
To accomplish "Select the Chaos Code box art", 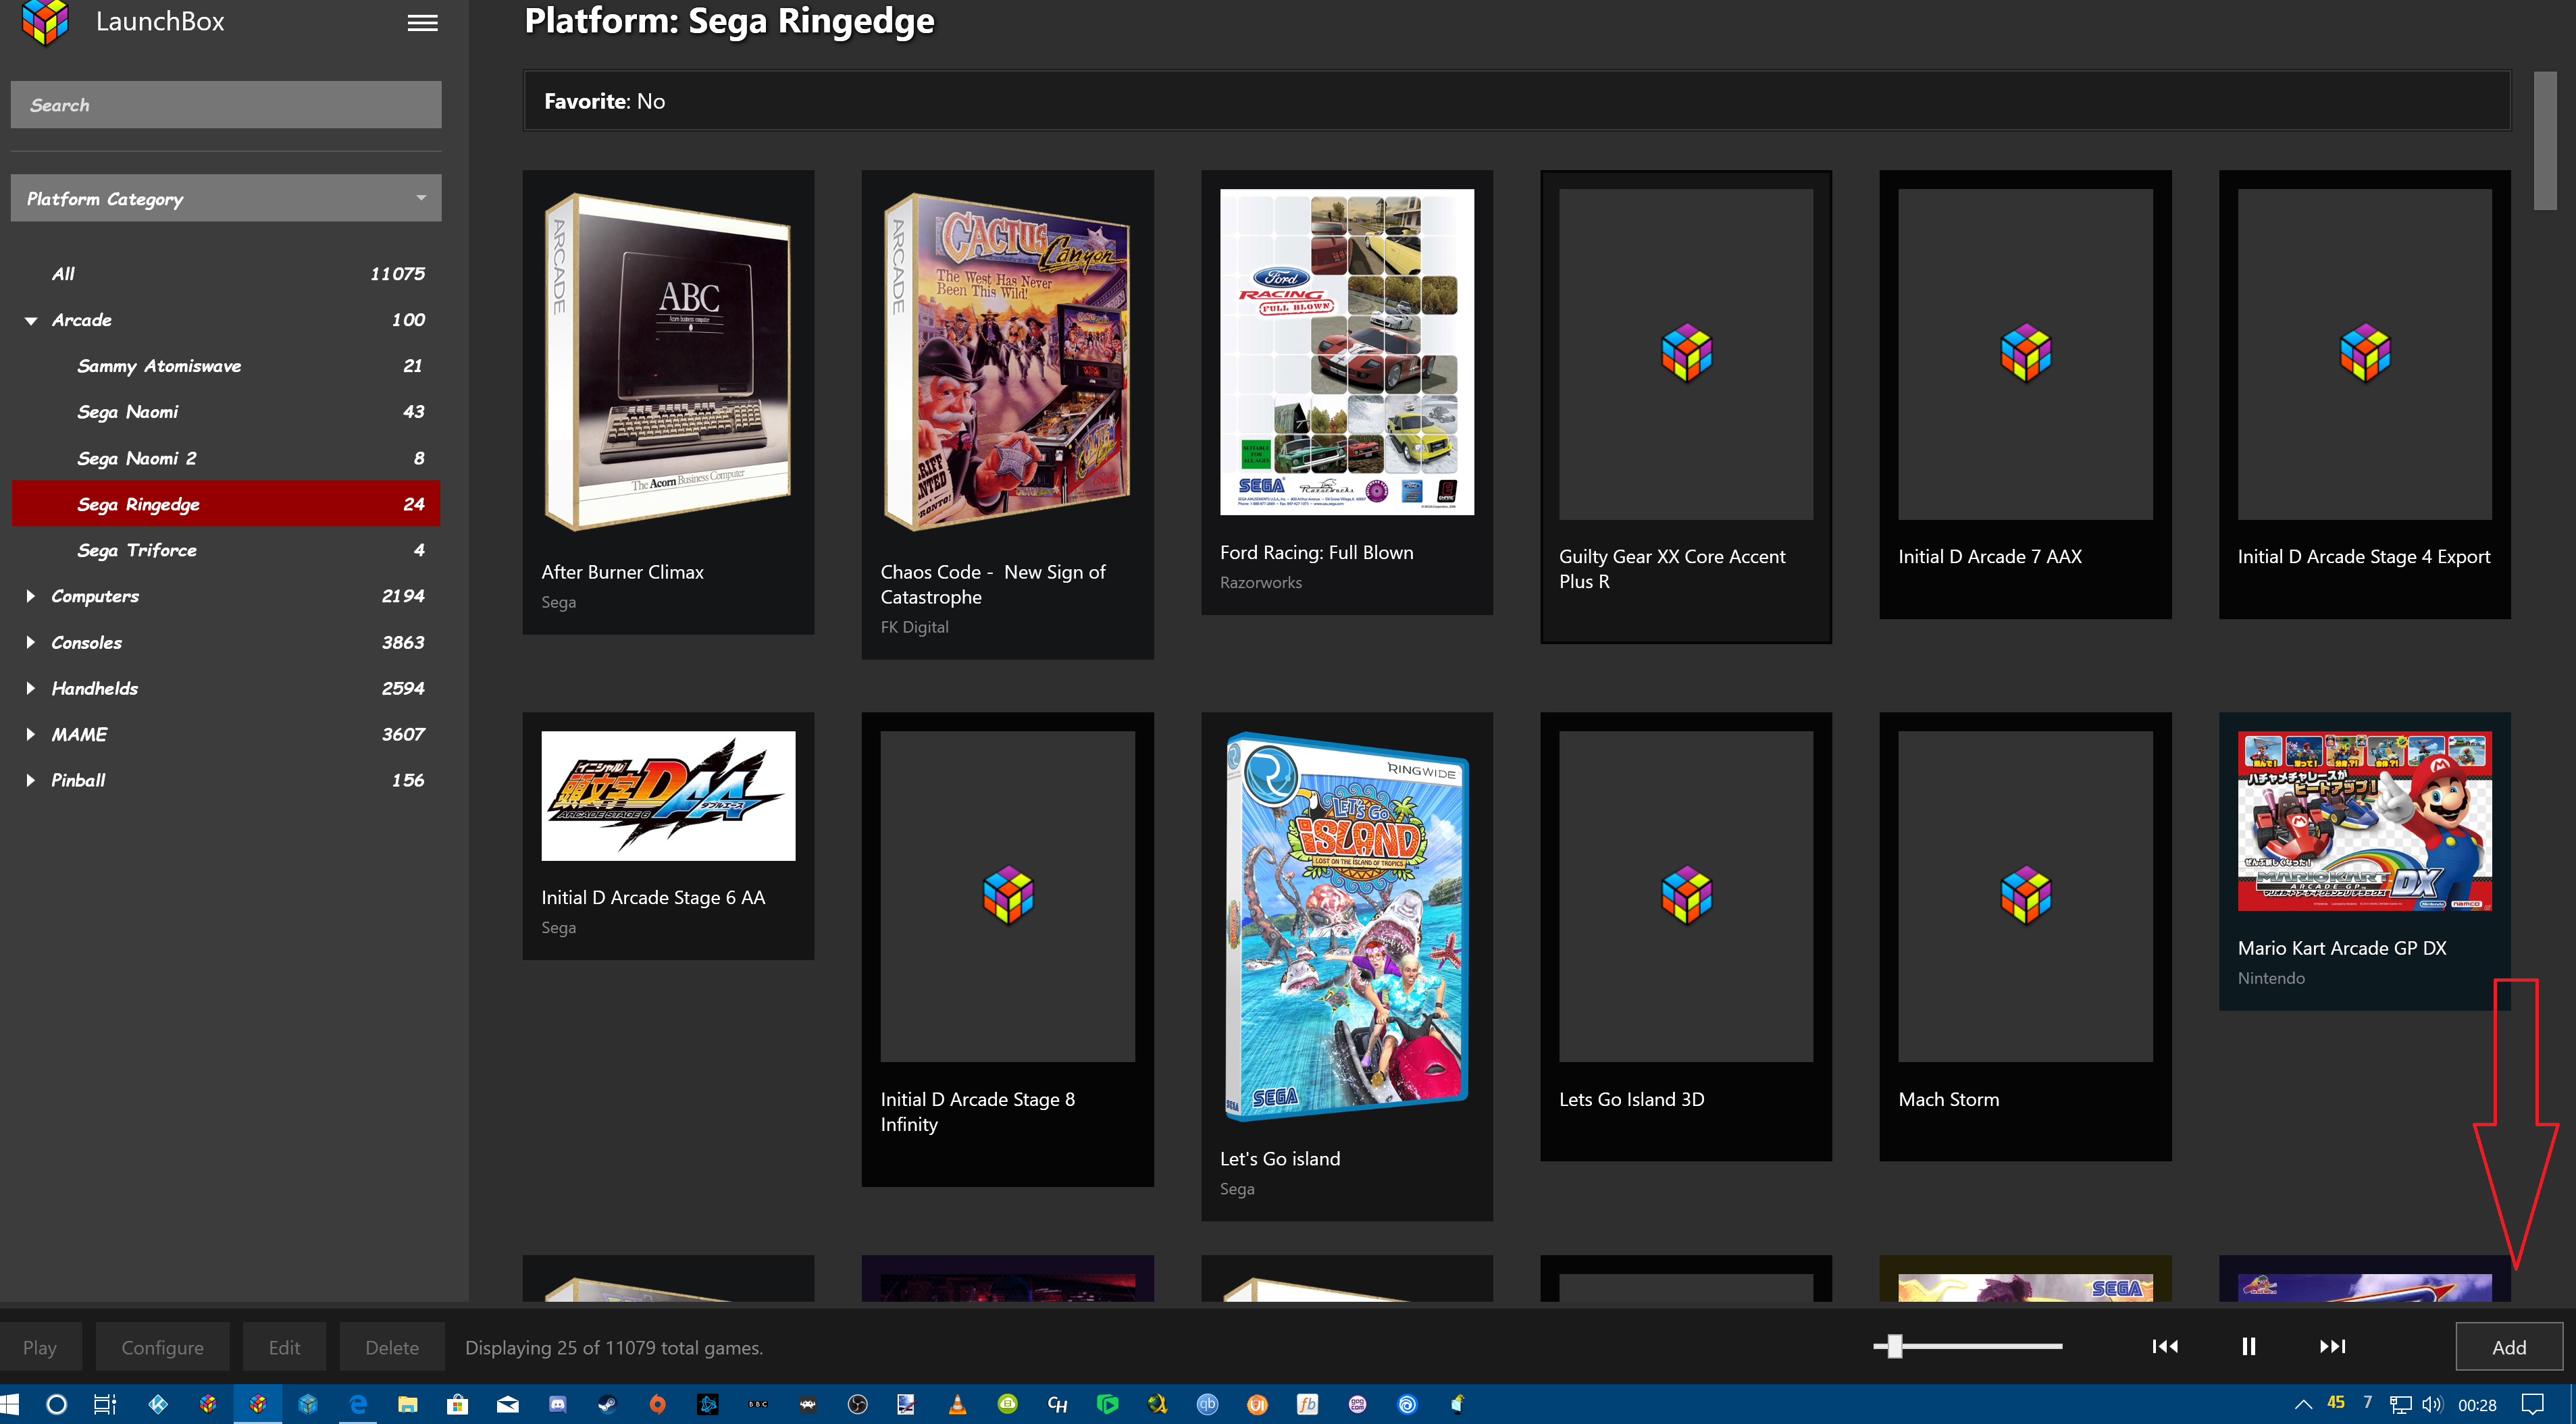I will tap(1007, 361).
